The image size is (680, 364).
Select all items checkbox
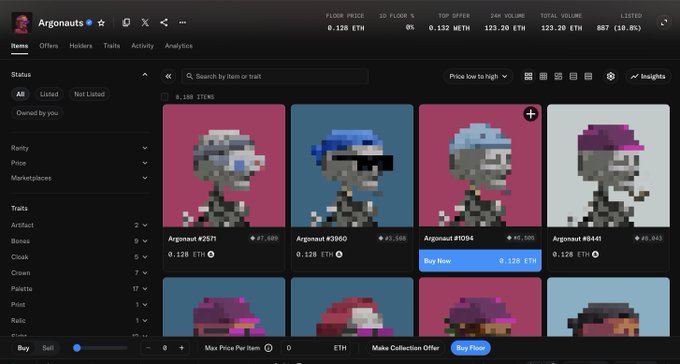coord(165,97)
